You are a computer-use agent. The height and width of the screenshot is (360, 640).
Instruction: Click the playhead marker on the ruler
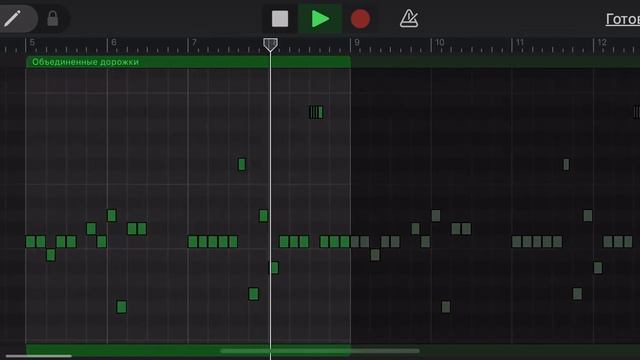click(270, 44)
